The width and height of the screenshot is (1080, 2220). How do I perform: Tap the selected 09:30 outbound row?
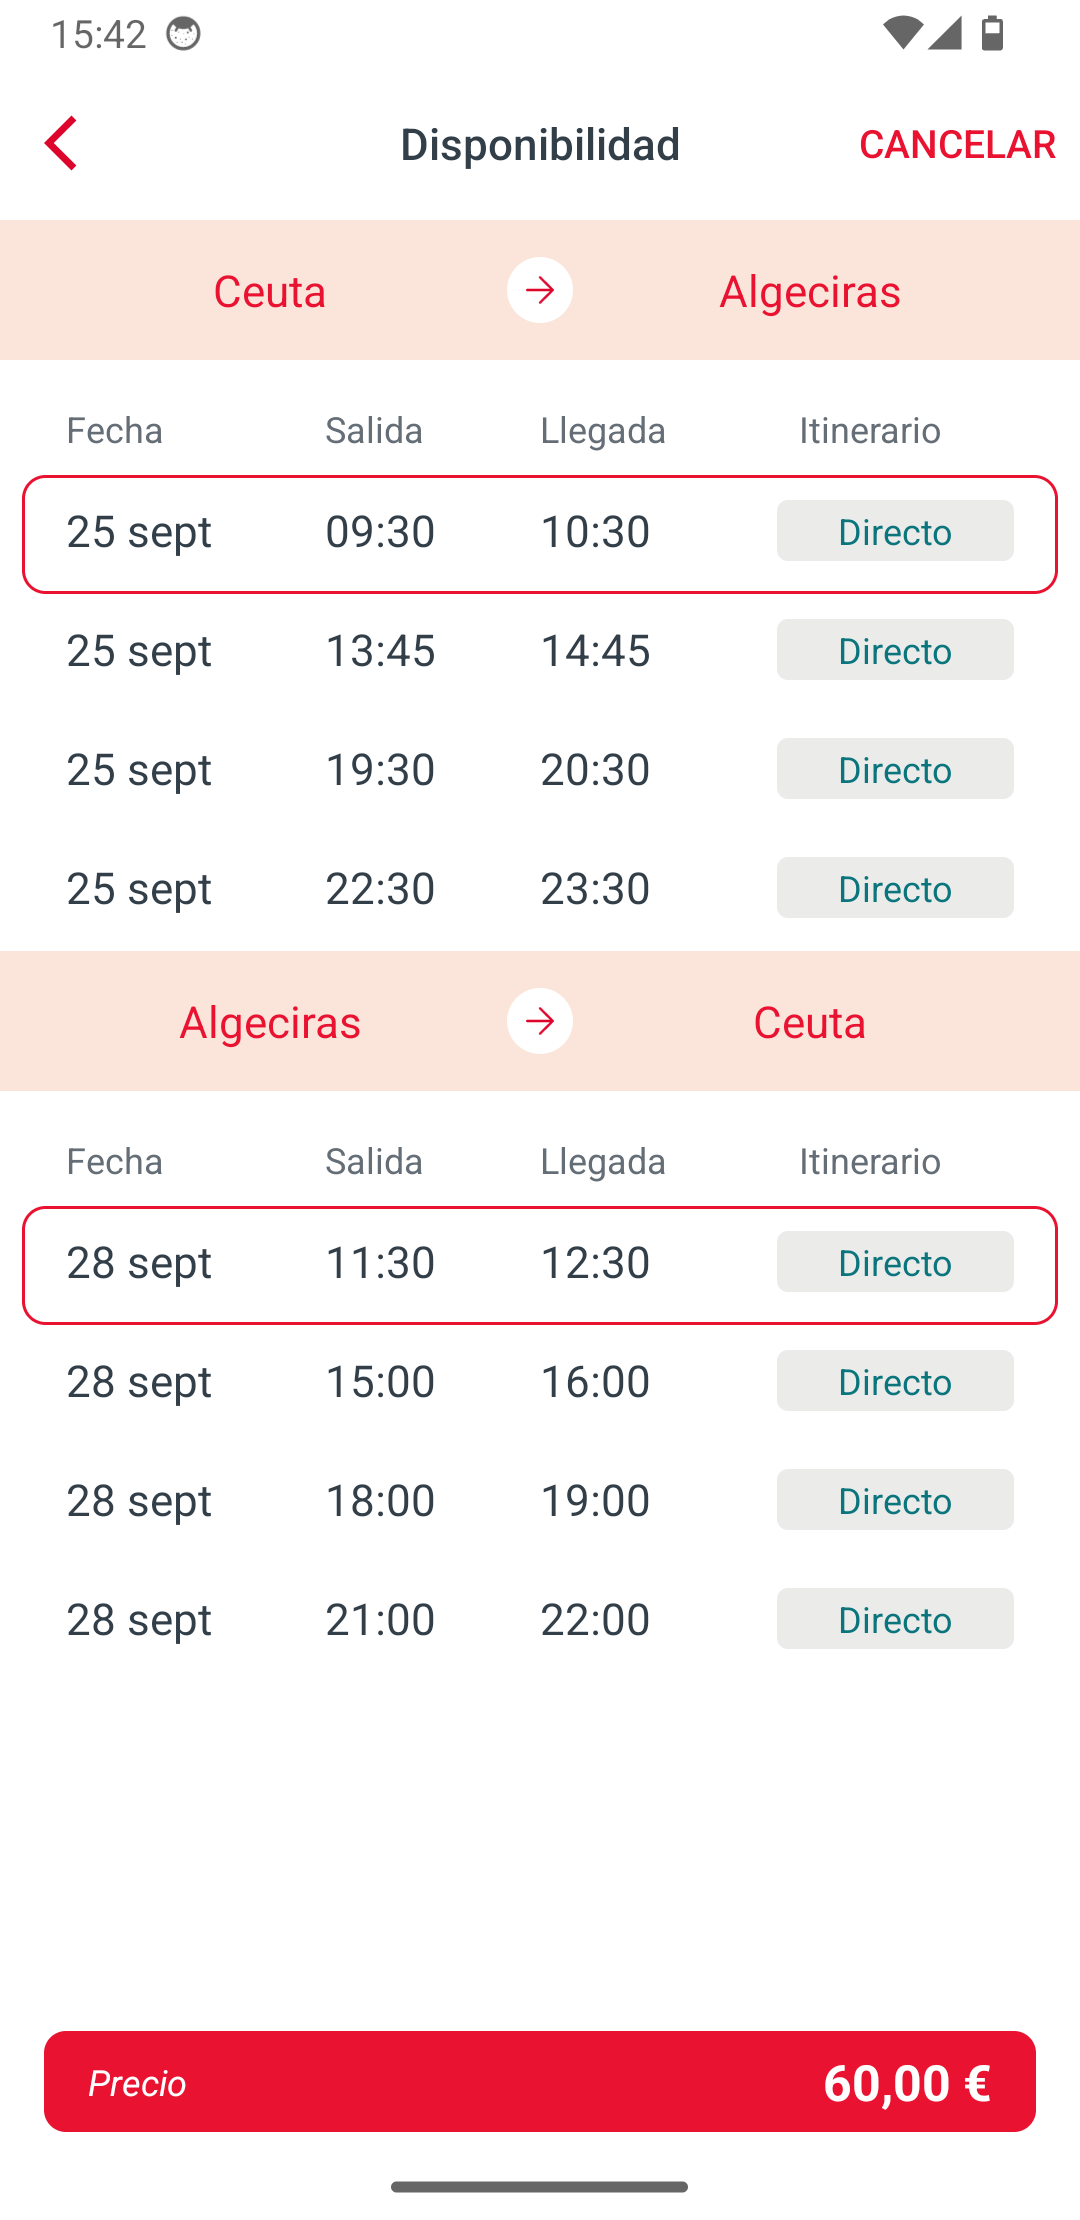coord(540,534)
